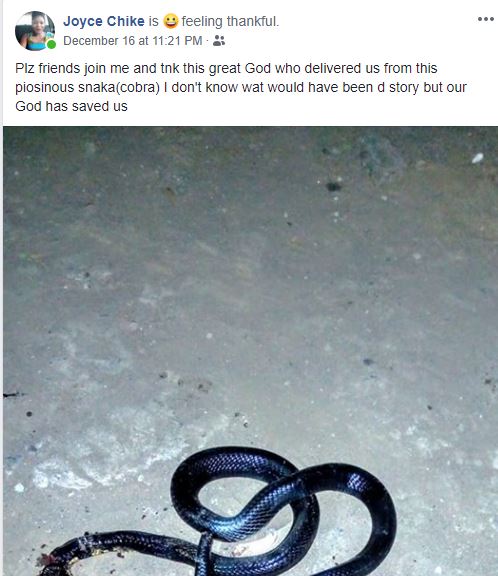Image resolution: width=498 pixels, height=576 pixels.
Task: Click the green online status dot
Action: (x=51, y=44)
